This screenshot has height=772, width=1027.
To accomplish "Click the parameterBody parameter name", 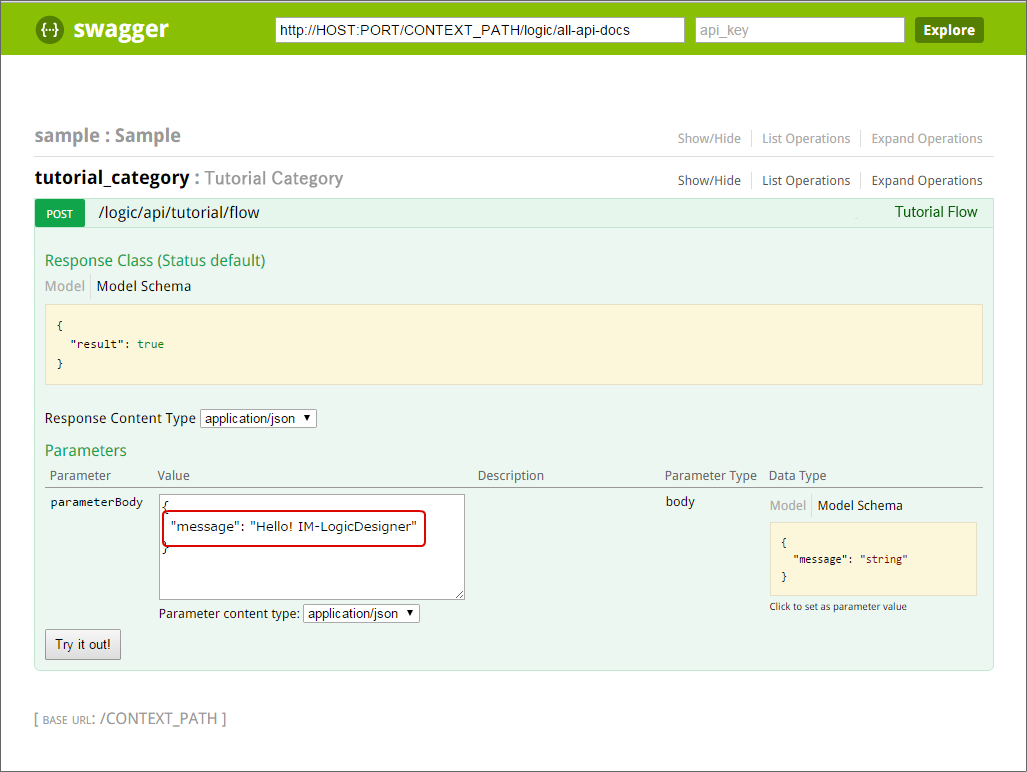I will [x=96, y=502].
